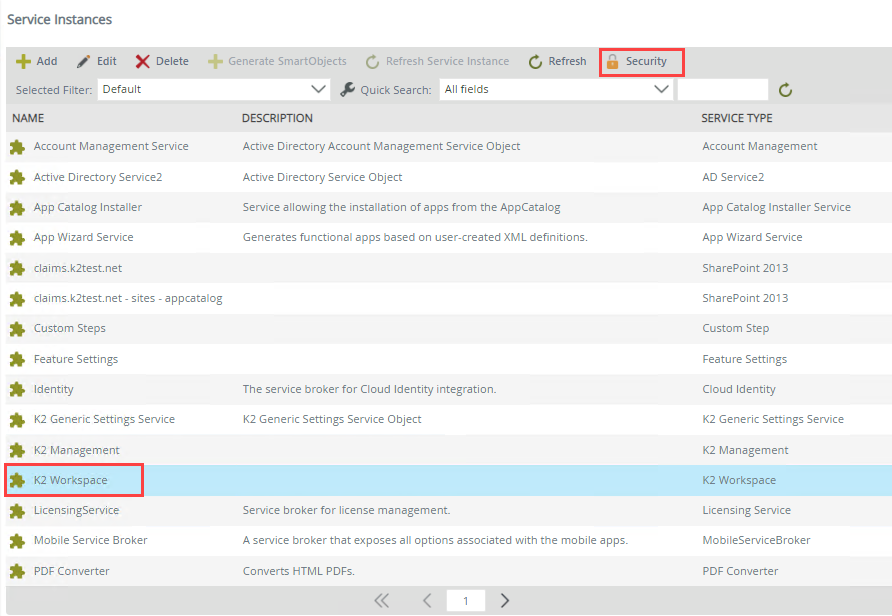Click the K2 Management puzzle icon
Image resolution: width=892 pixels, height=616 pixels.
coord(17,450)
